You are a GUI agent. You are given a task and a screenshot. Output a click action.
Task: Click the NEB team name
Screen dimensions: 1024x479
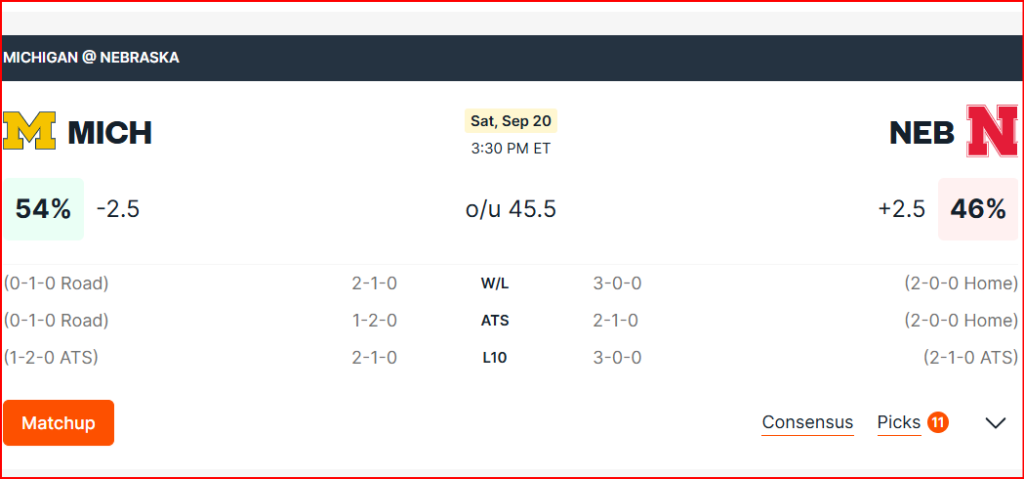point(922,132)
